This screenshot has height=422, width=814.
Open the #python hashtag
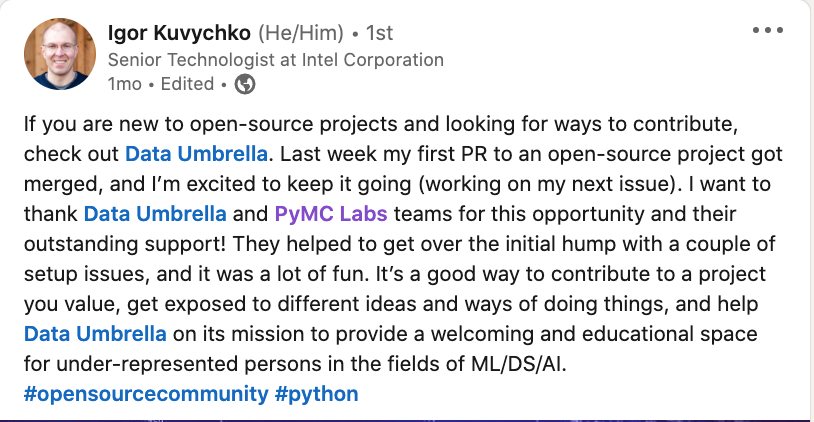(x=315, y=393)
